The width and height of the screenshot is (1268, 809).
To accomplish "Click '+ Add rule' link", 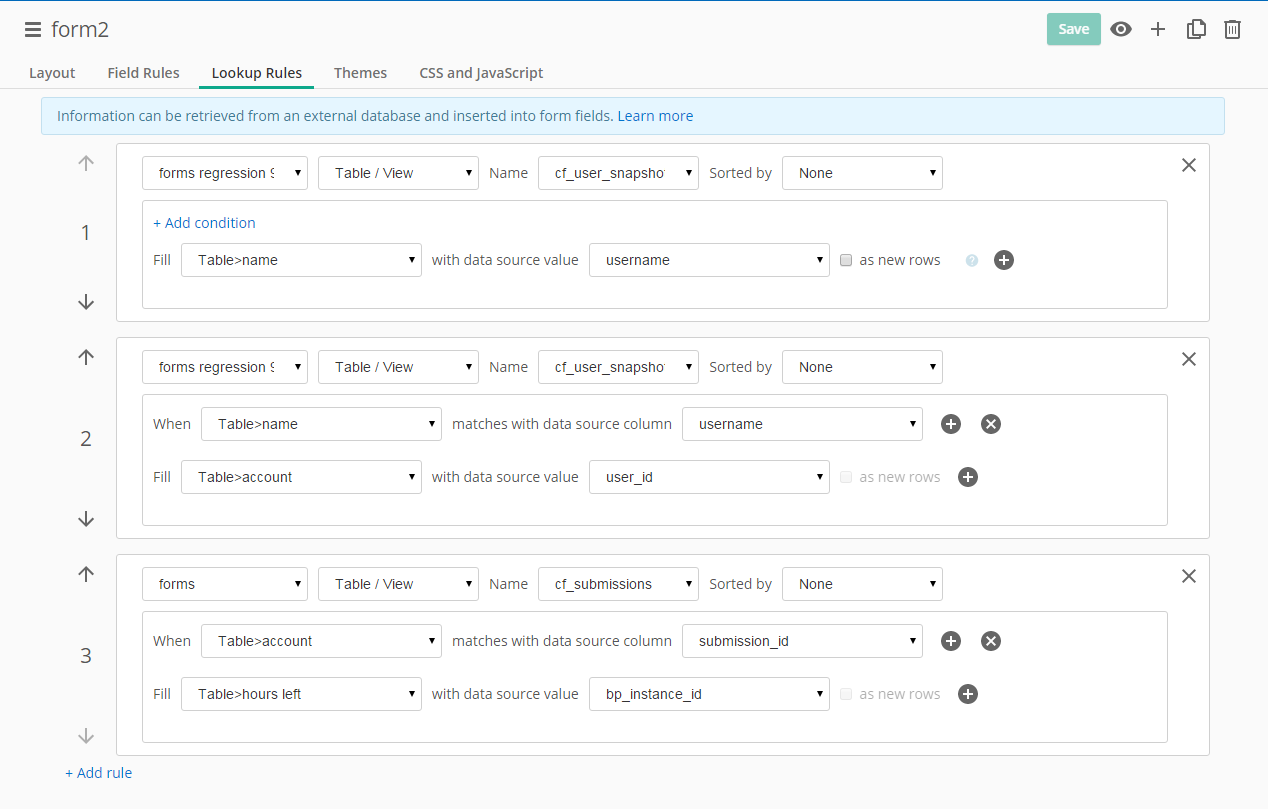I will [x=98, y=773].
